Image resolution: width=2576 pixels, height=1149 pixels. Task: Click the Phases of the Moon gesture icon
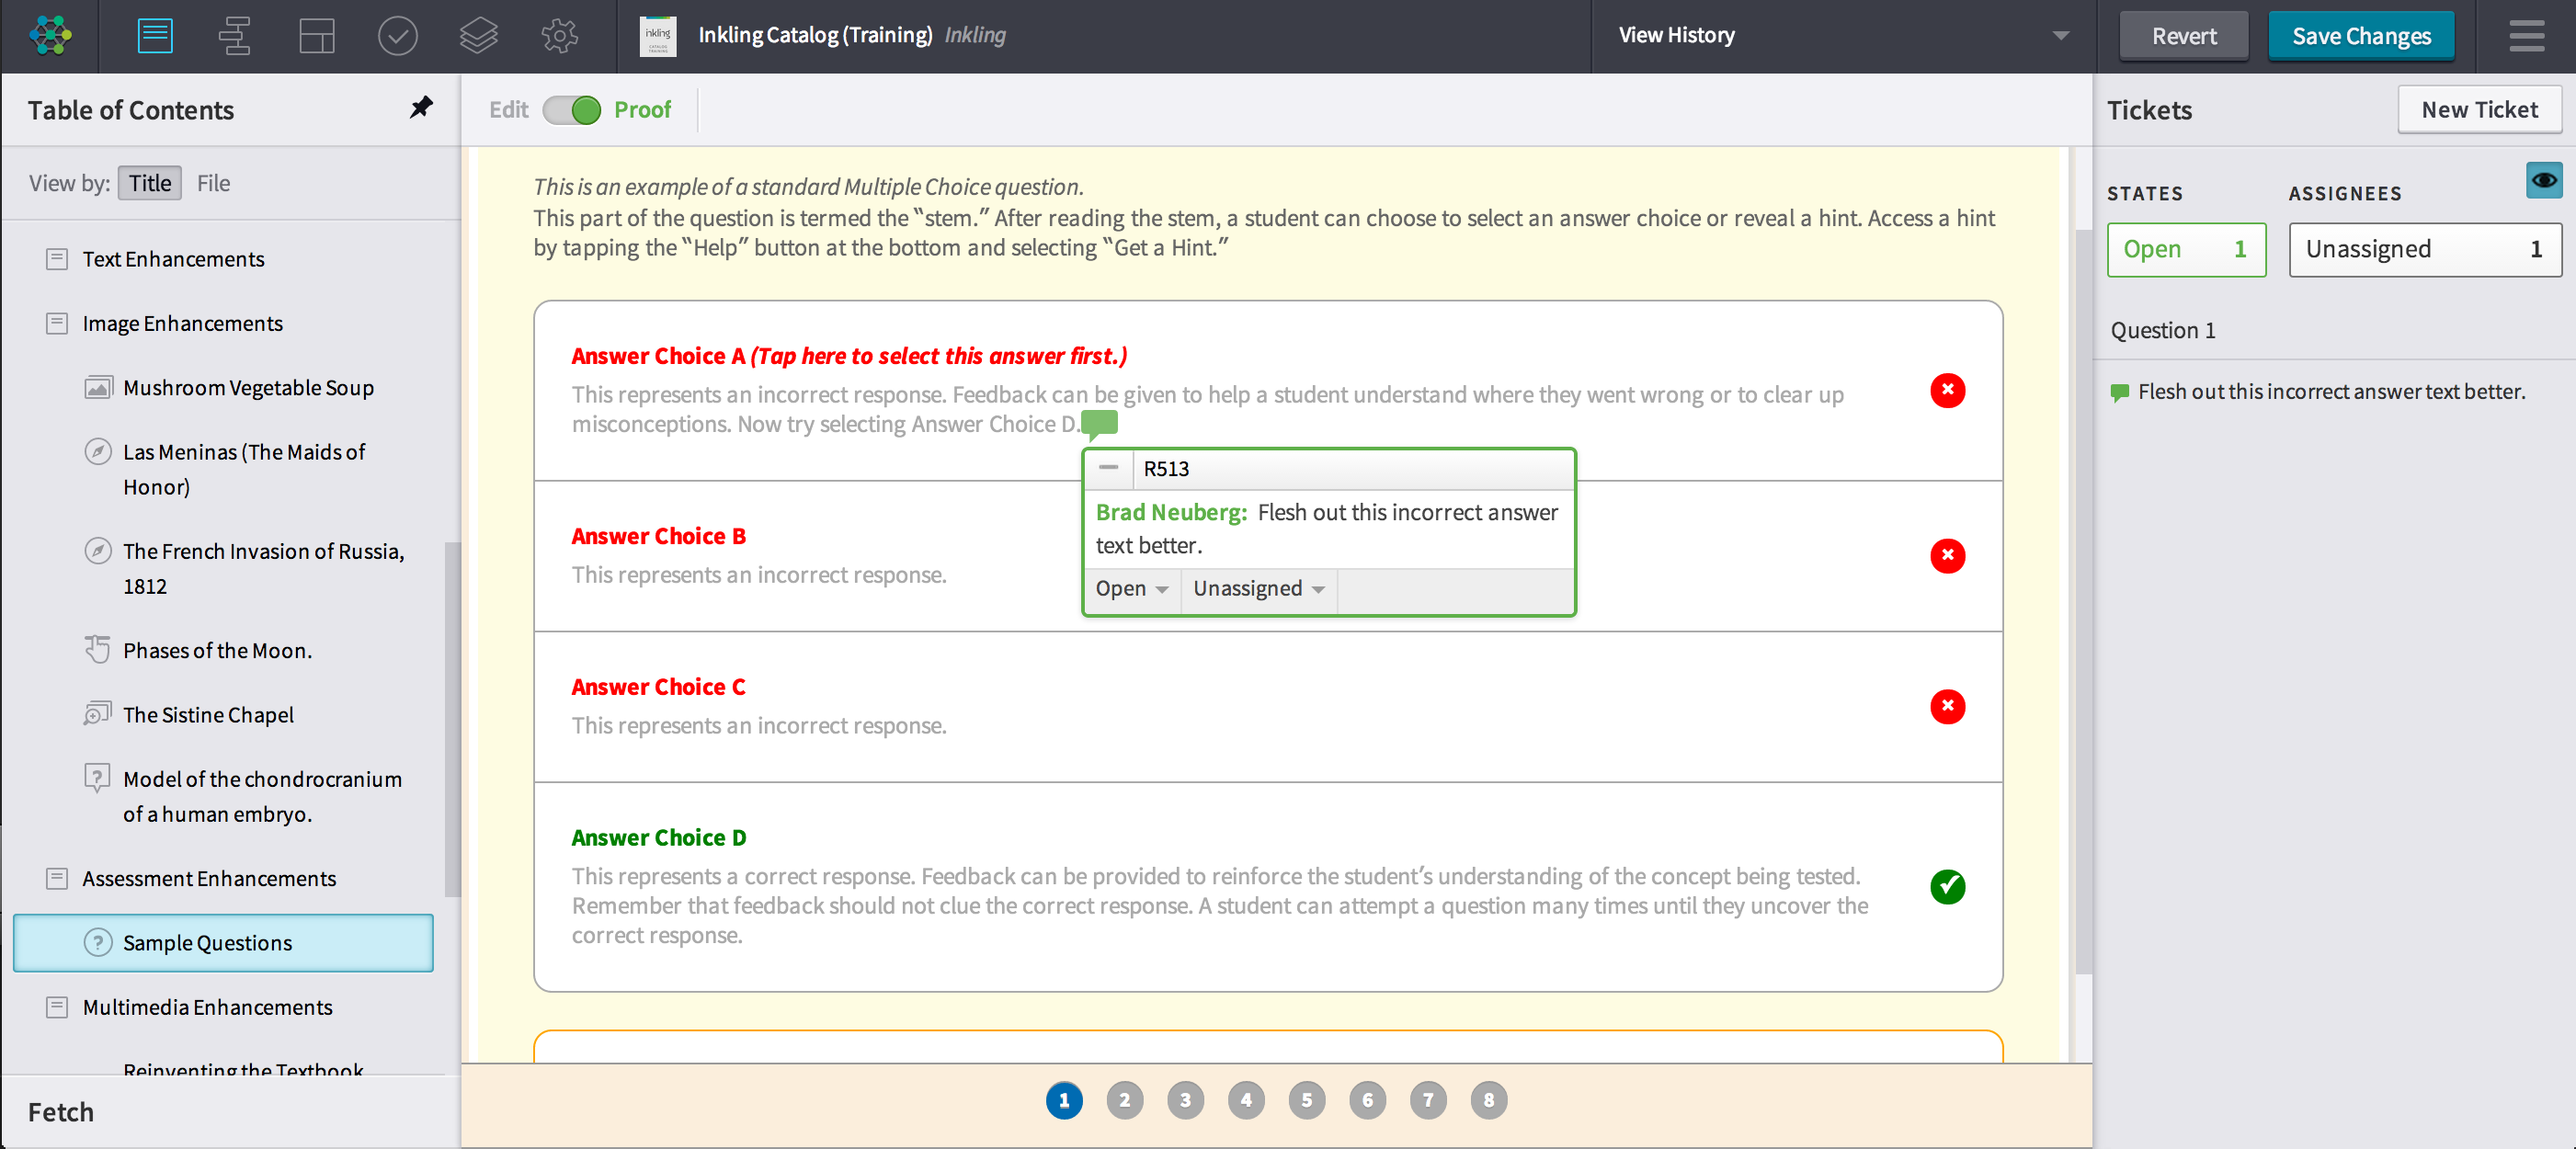click(x=97, y=650)
